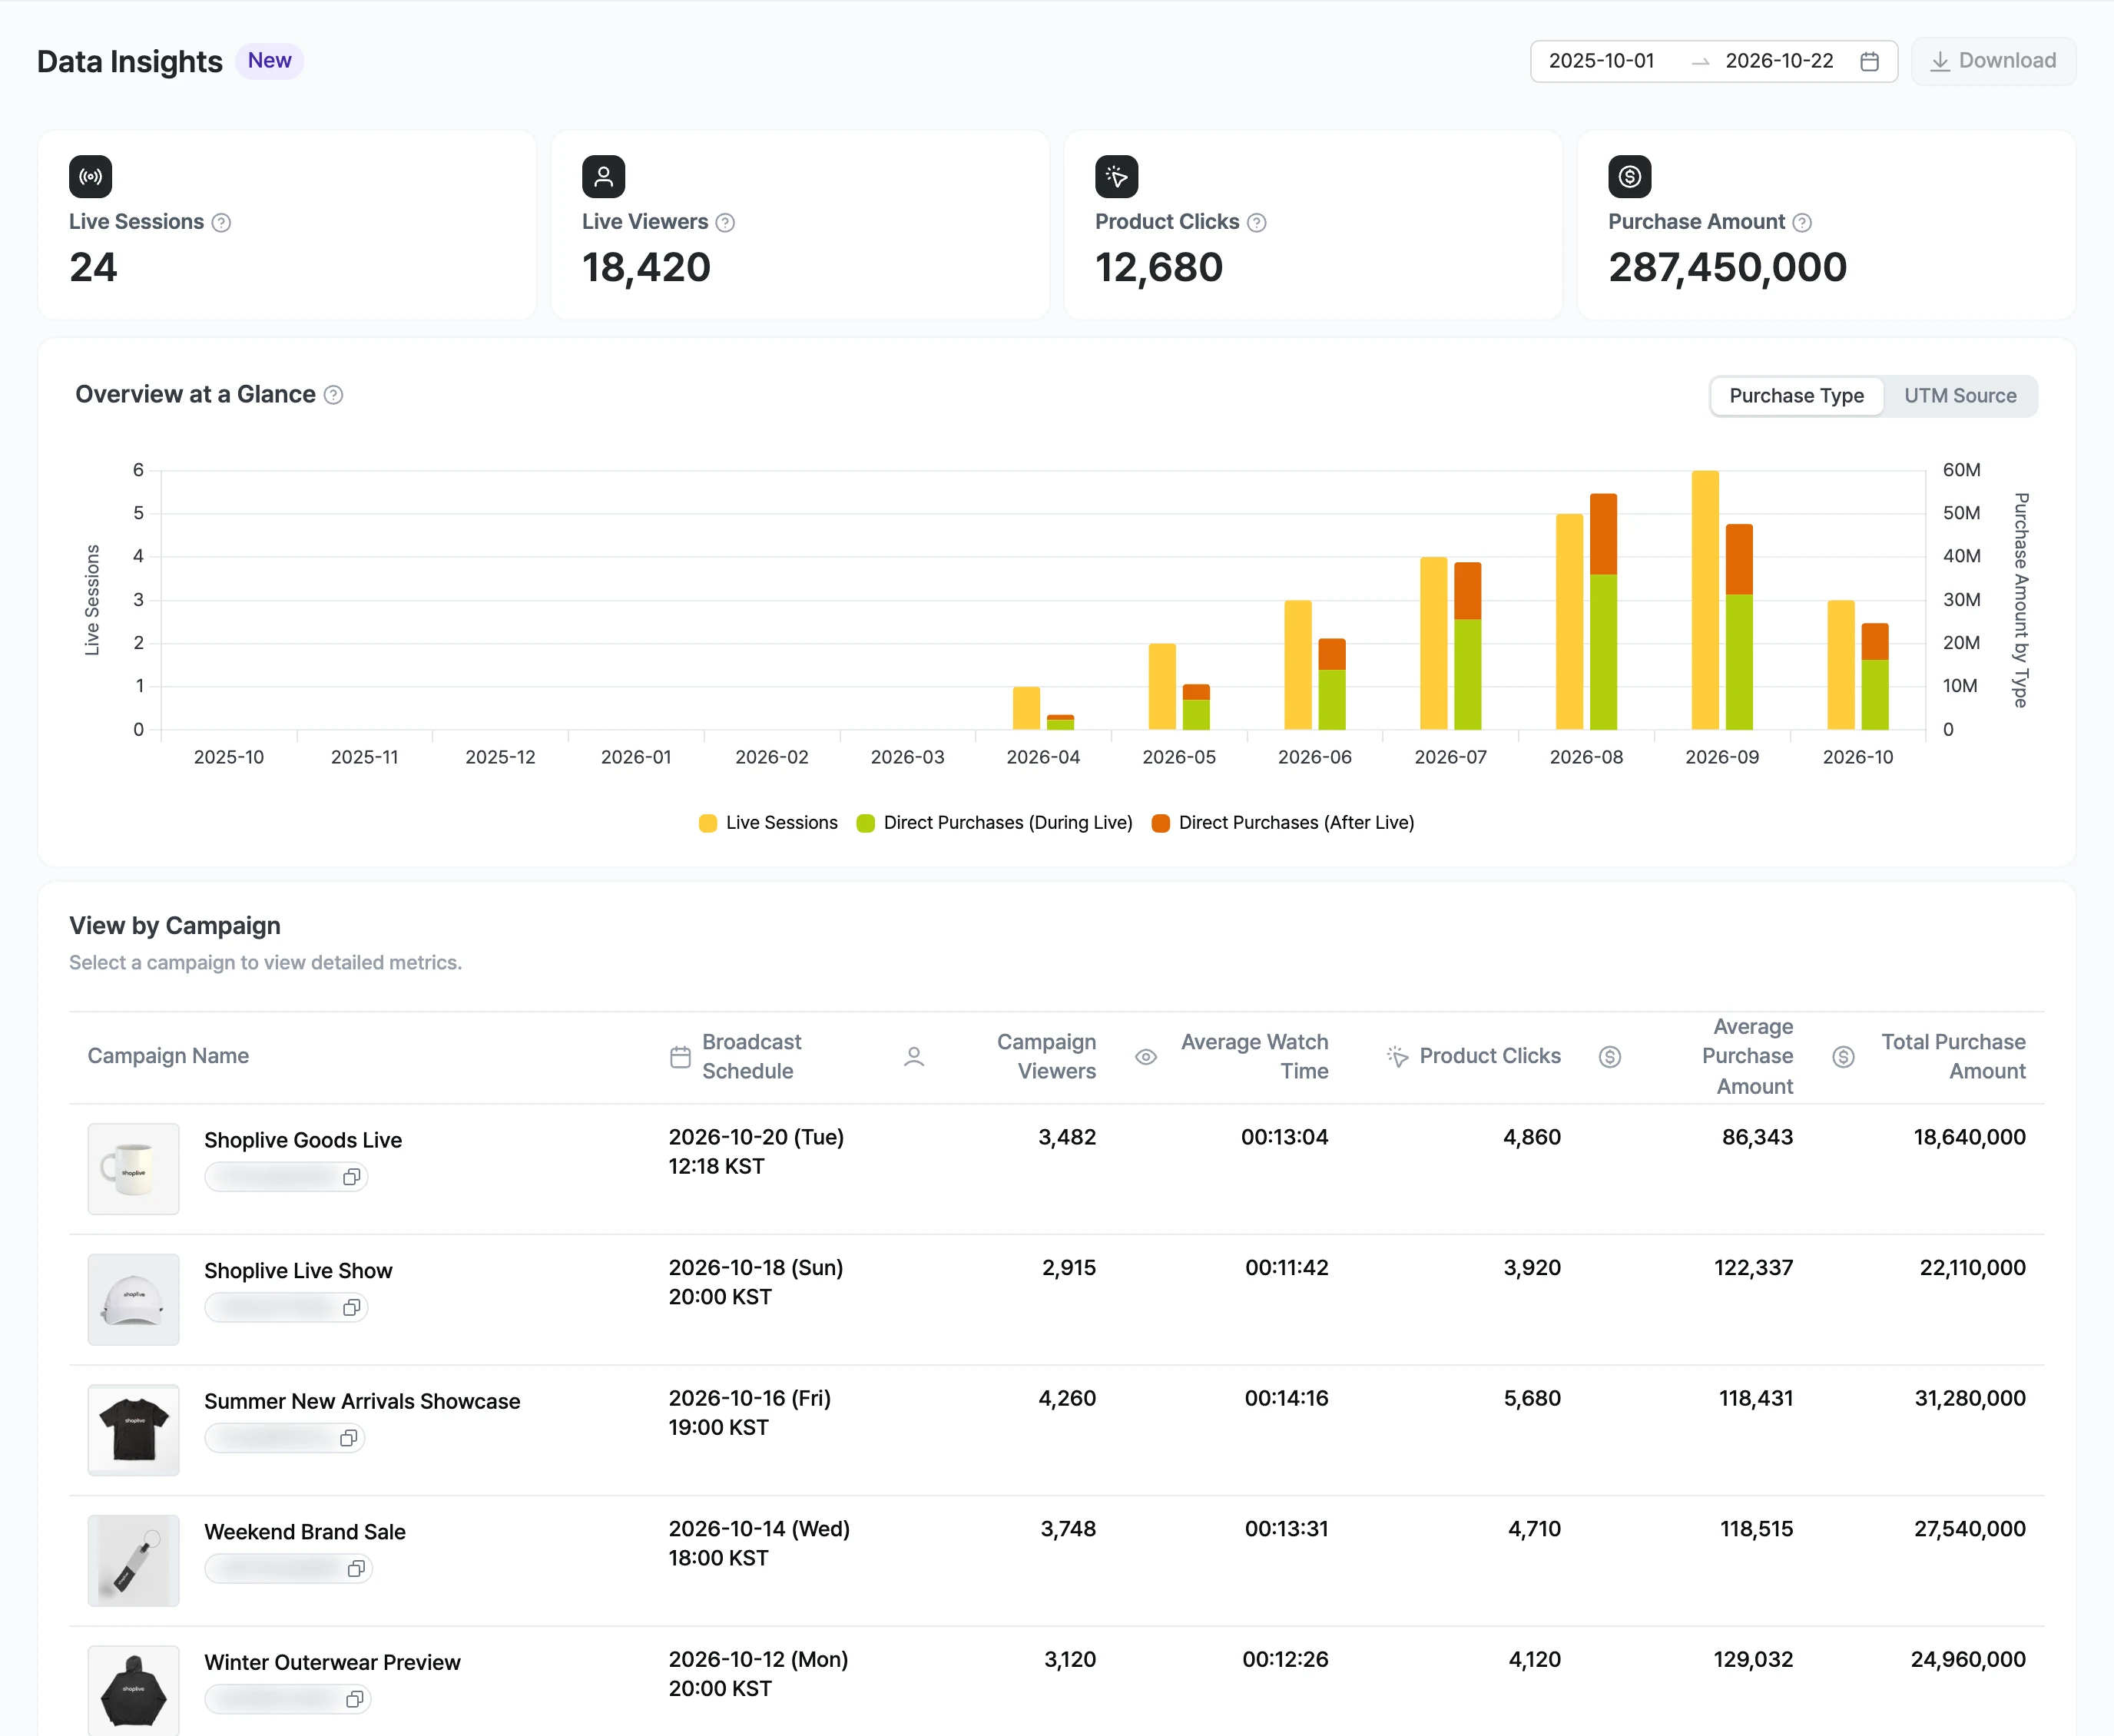Download the data insights report
The width and height of the screenshot is (2114, 1736).
1993,61
